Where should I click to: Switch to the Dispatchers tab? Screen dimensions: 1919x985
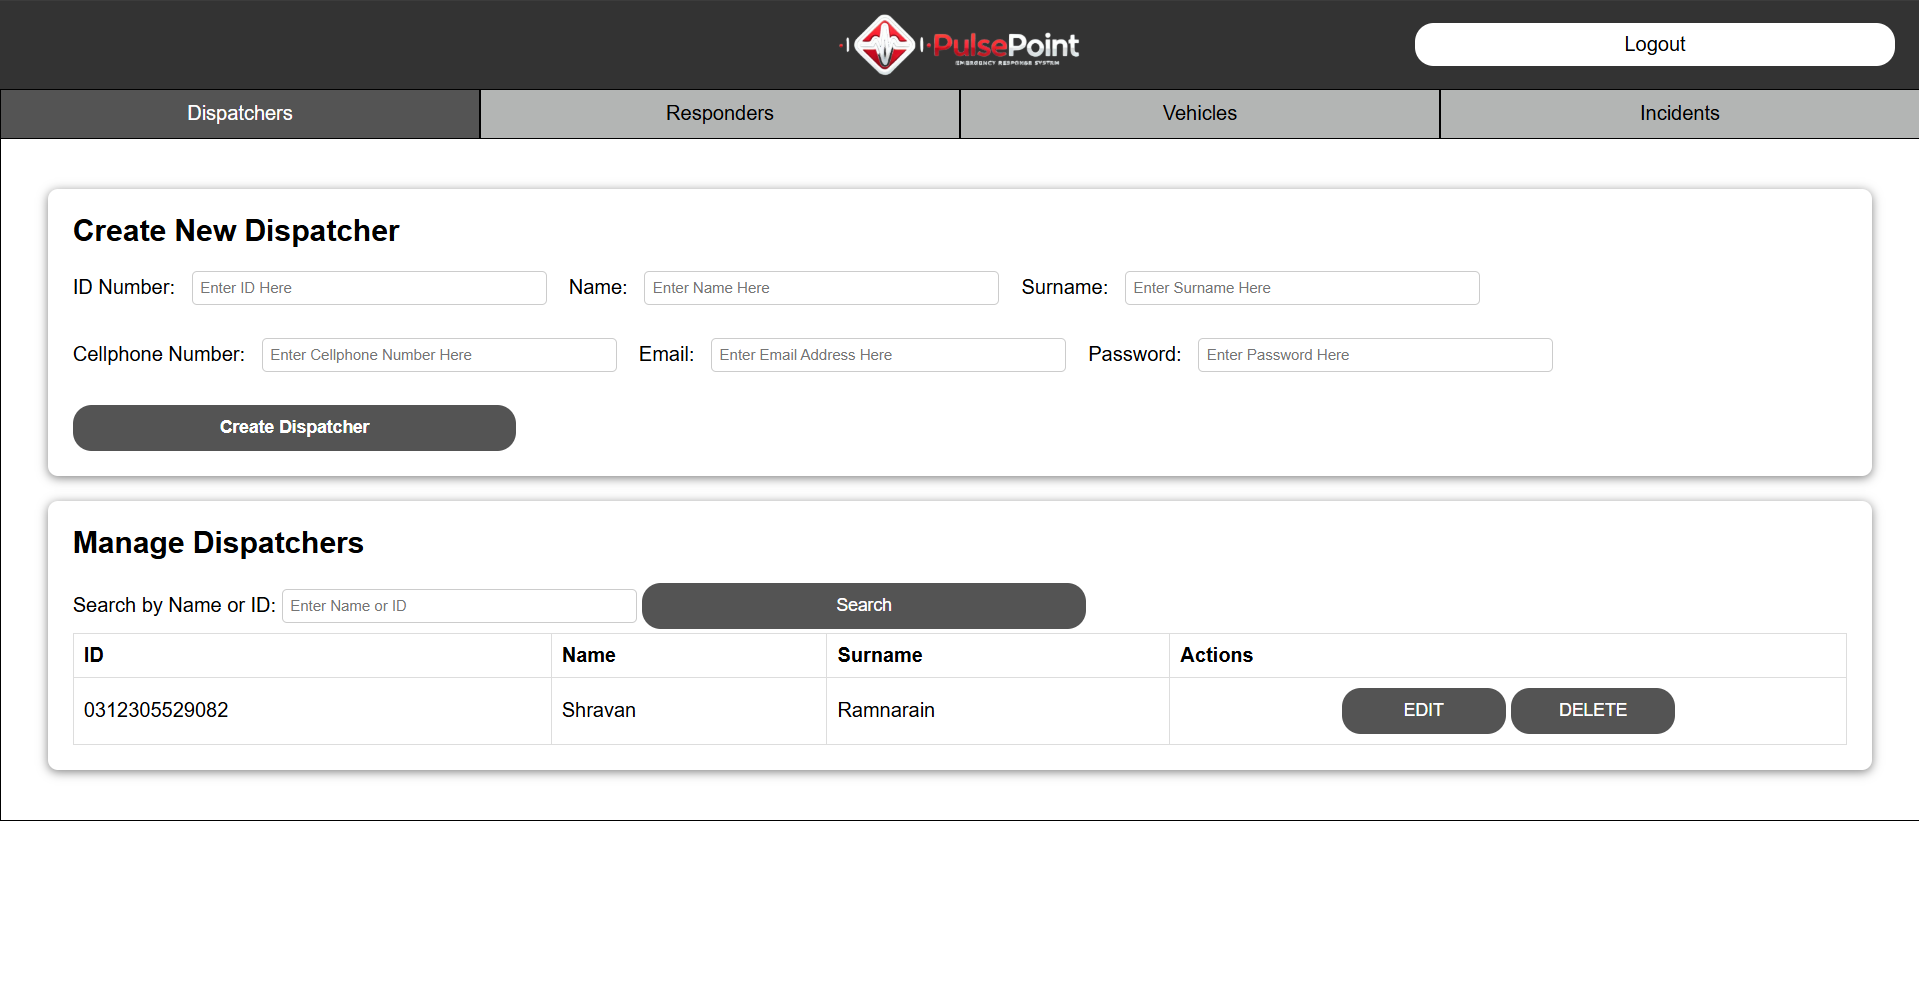pos(240,113)
